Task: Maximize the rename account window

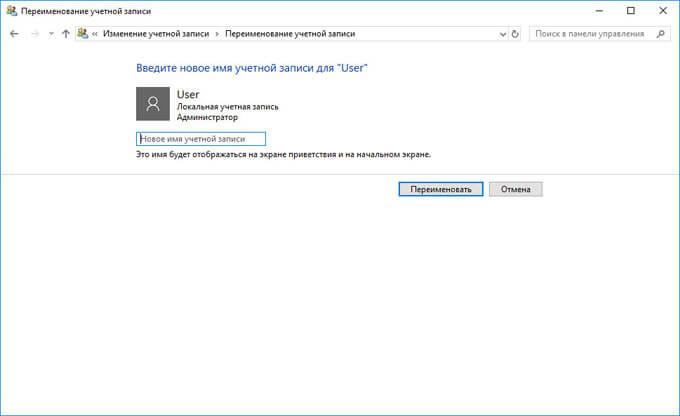Action: click(x=631, y=11)
